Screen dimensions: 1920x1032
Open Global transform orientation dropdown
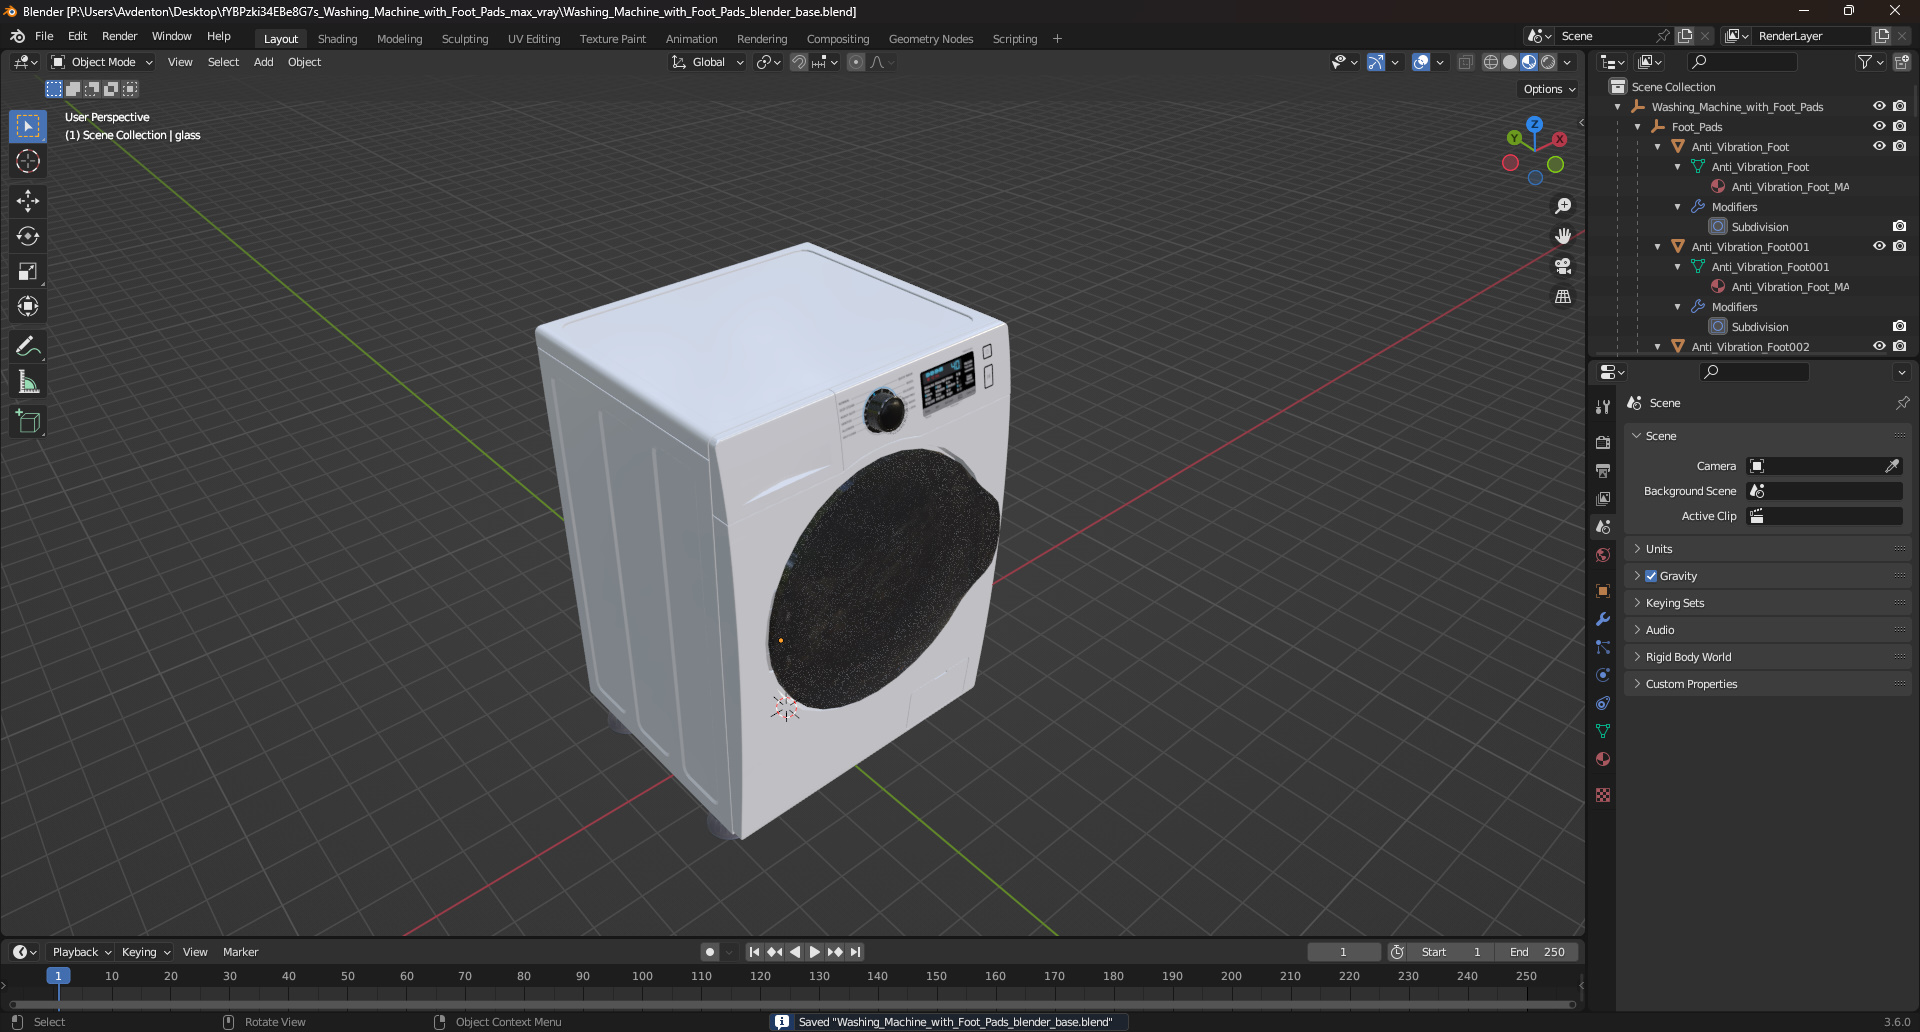tap(708, 62)
